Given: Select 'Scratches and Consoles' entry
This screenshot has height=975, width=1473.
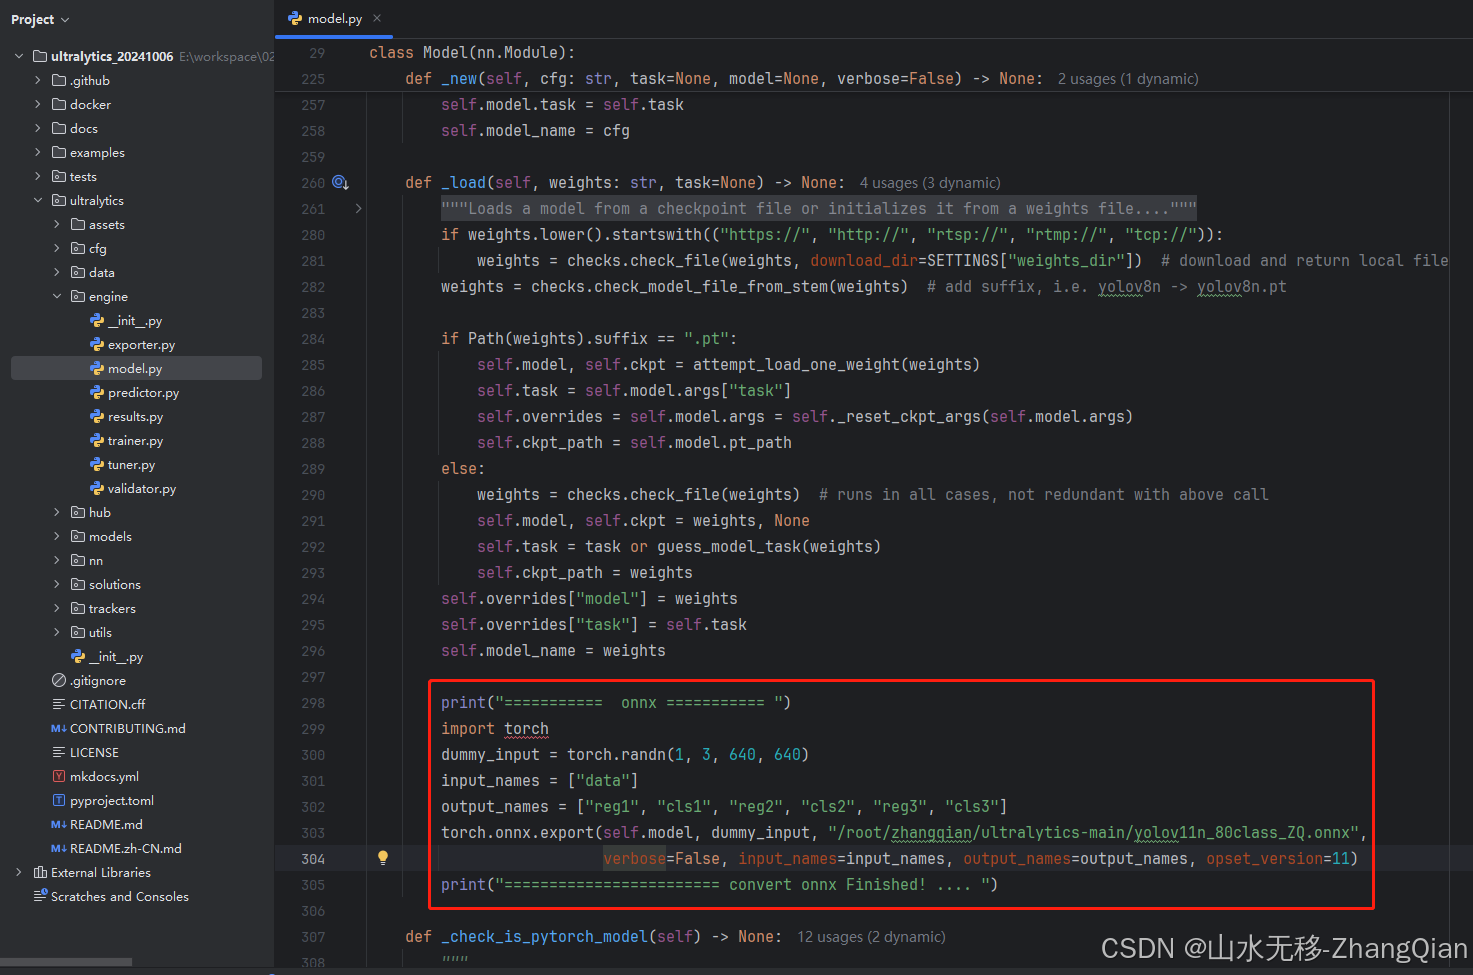Looking at the screenshot, I should [120, 896].
